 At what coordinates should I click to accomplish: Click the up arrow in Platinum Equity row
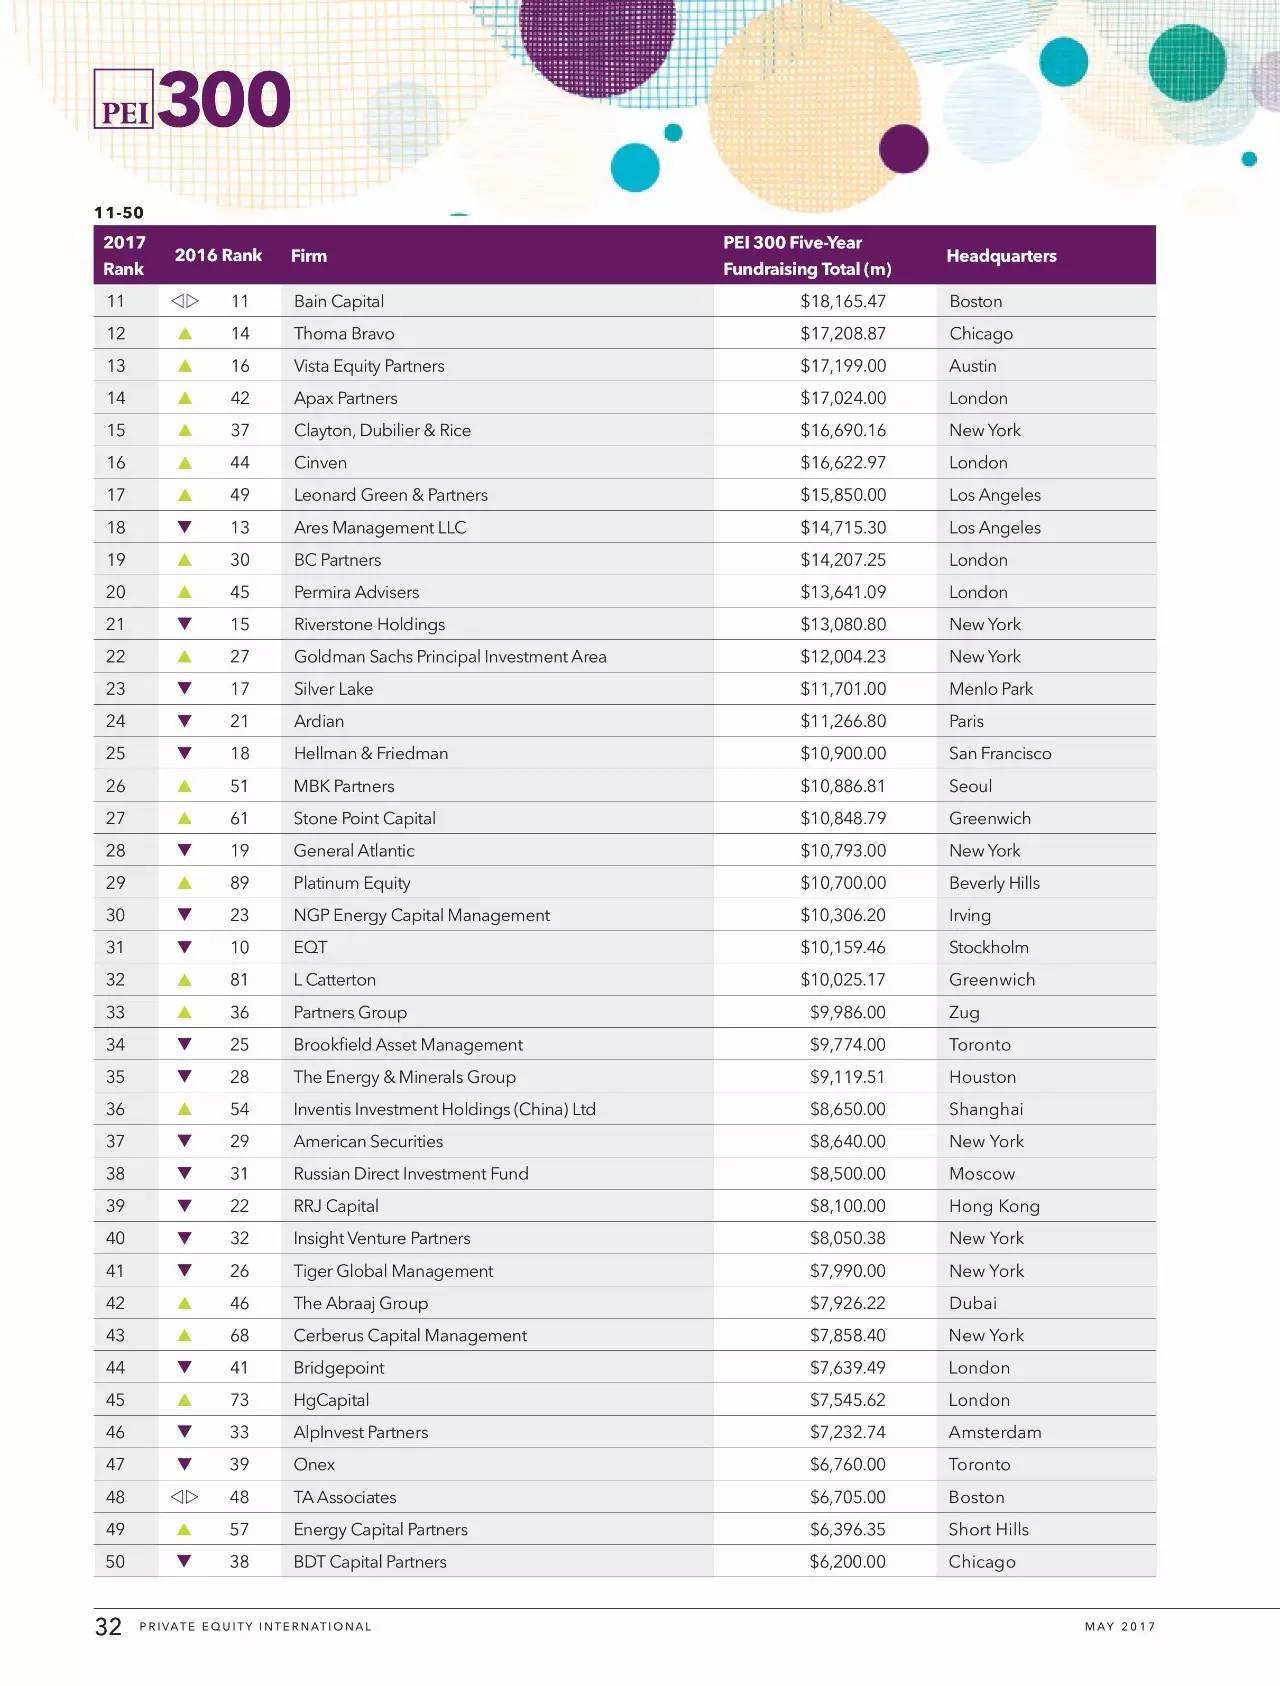pyautogui.click(x=184, y=883)
